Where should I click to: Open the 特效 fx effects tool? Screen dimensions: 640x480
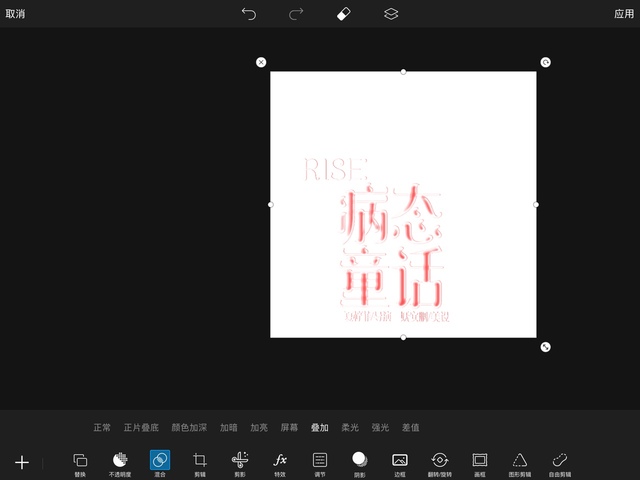coord(280,460)
